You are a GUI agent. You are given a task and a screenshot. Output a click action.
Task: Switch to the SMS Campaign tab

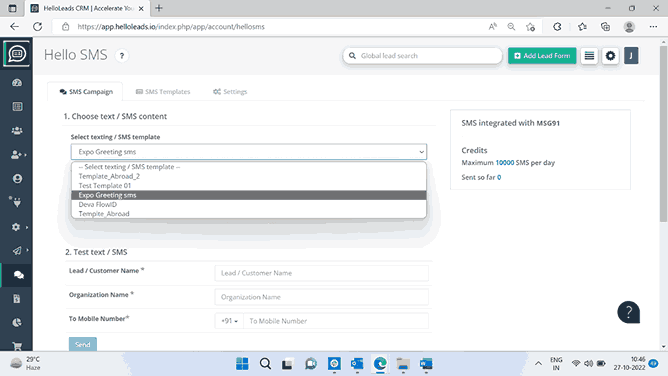point(86,92)
